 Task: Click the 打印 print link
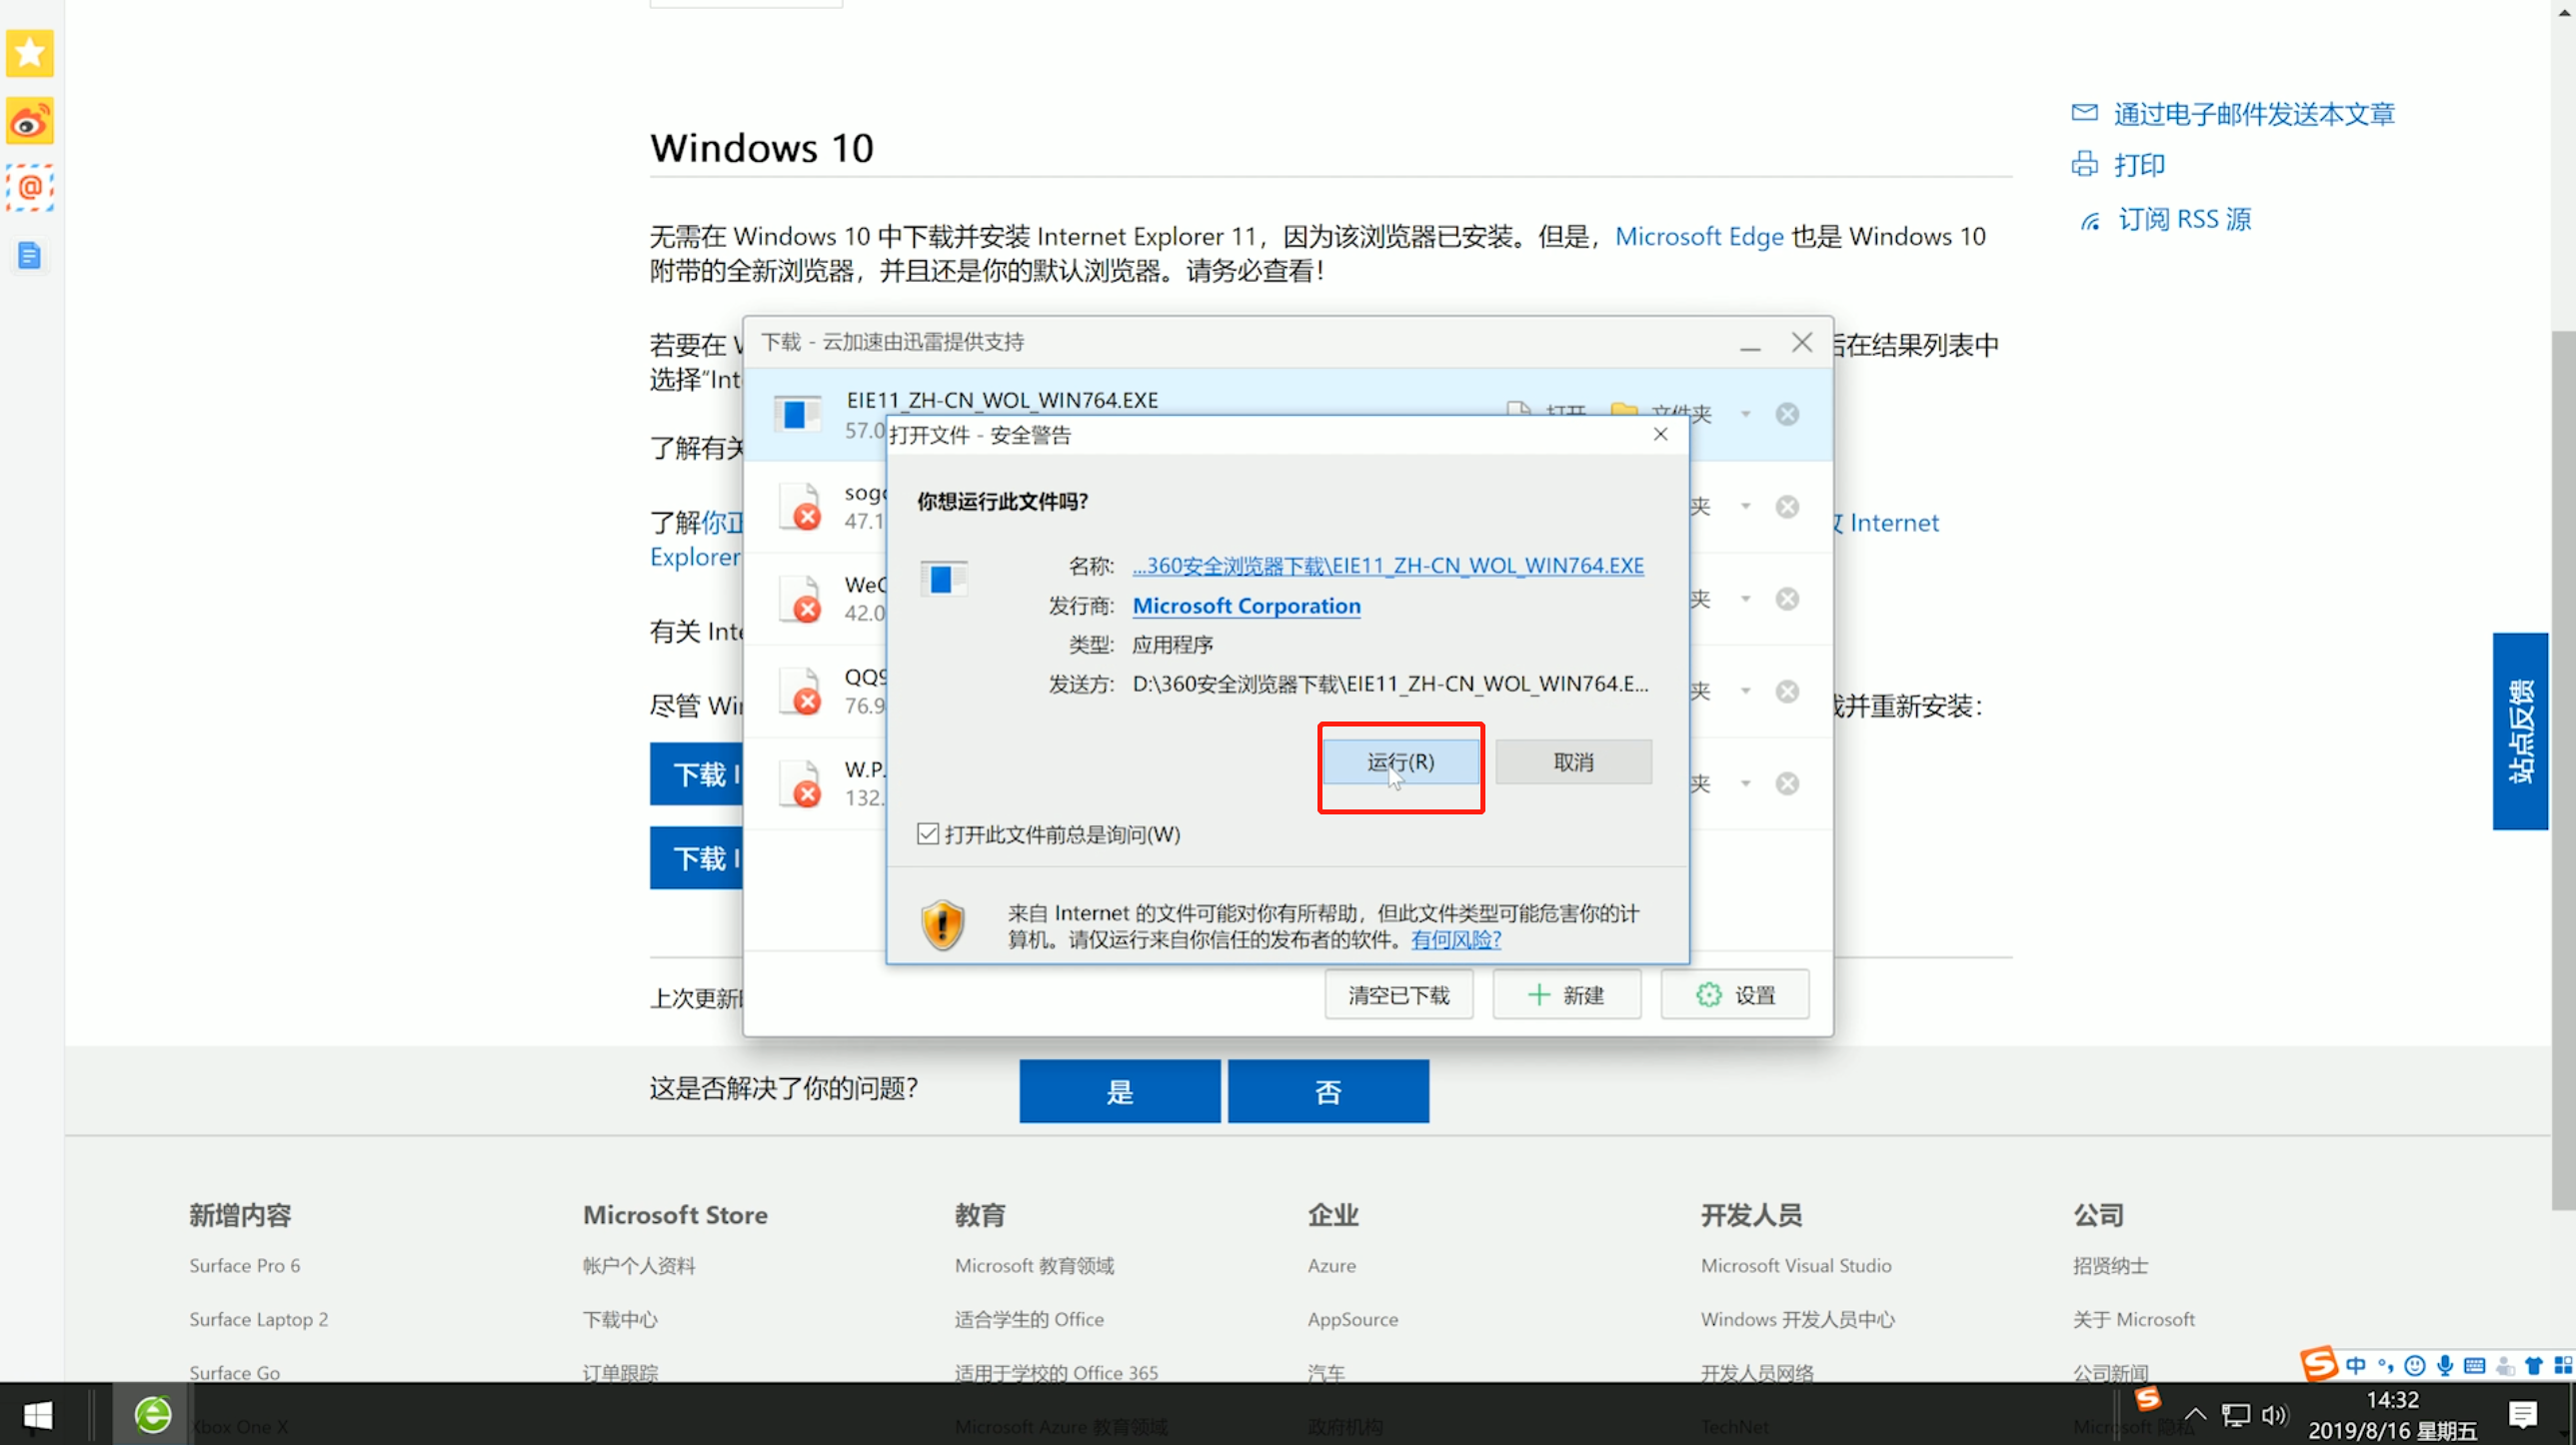(x=2139, y=165)
